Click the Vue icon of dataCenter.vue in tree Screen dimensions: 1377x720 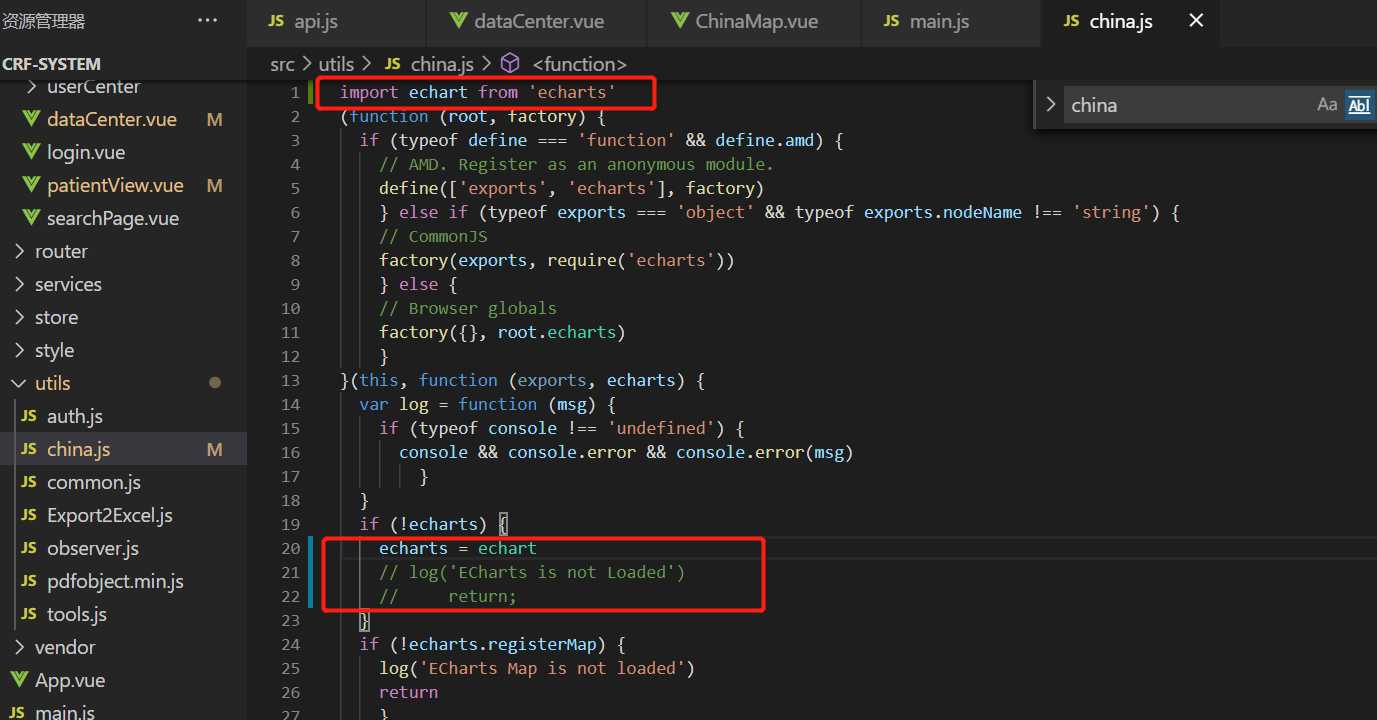[29, 120]
